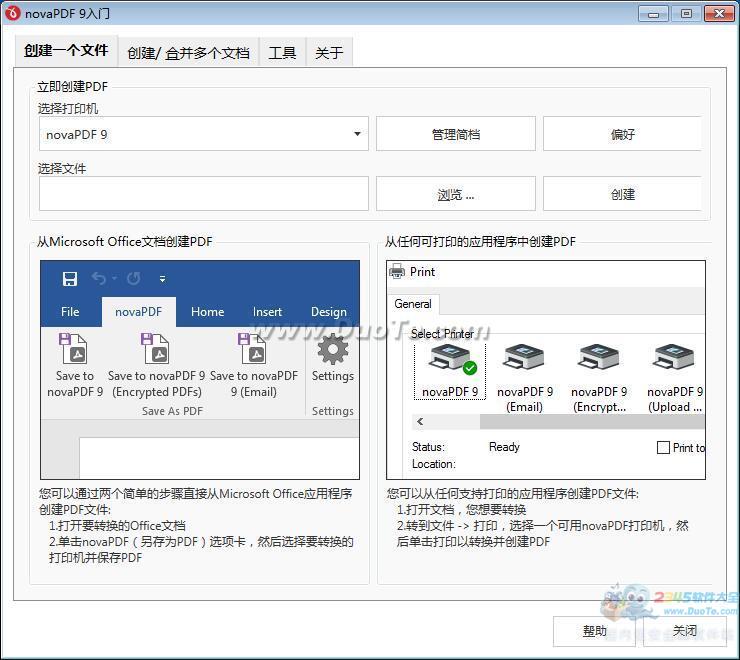740x660 pixels.
Task: Click the Save to novaPDF 9 icon
Action: click(x=73, y=348)
